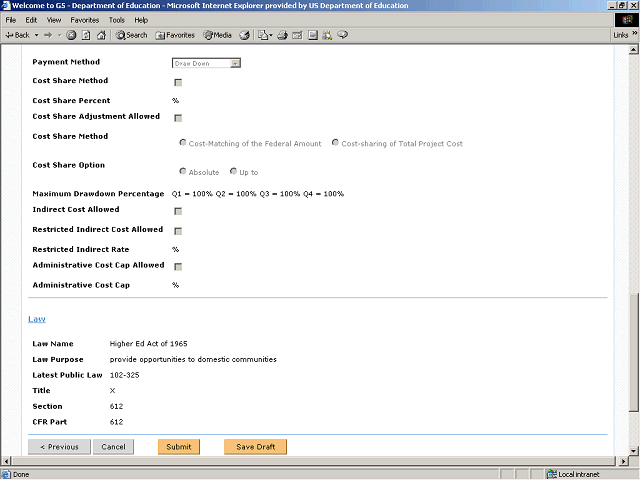
Task: Click the Cancel button
Action: [x=113, y=447]
